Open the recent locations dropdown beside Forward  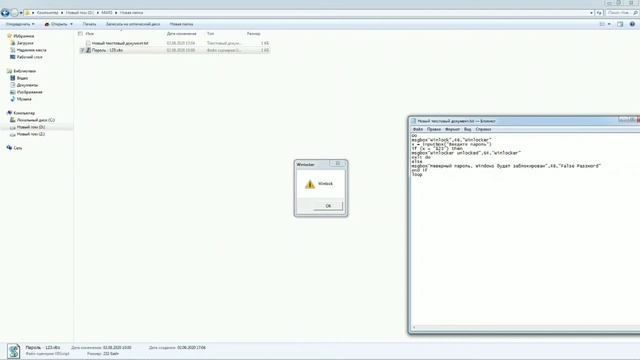(21, 13)
